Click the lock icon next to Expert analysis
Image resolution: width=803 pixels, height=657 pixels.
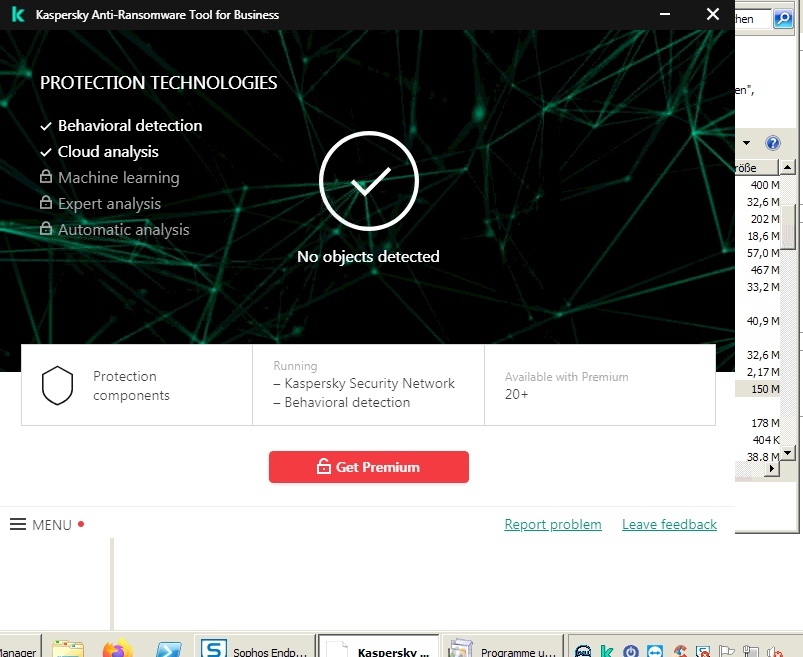[x=46, y=202]
